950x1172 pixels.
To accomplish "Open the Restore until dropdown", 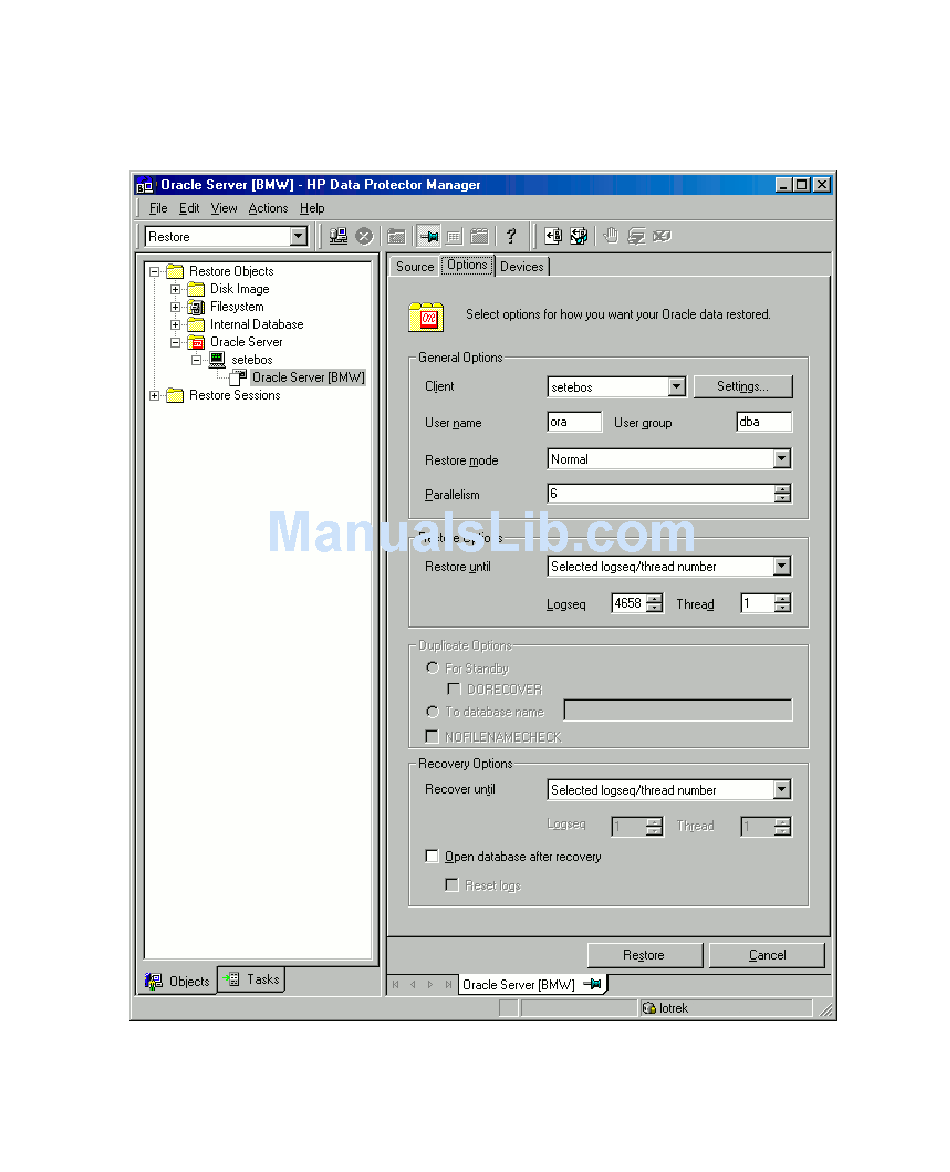I will (x=782, y=566).
